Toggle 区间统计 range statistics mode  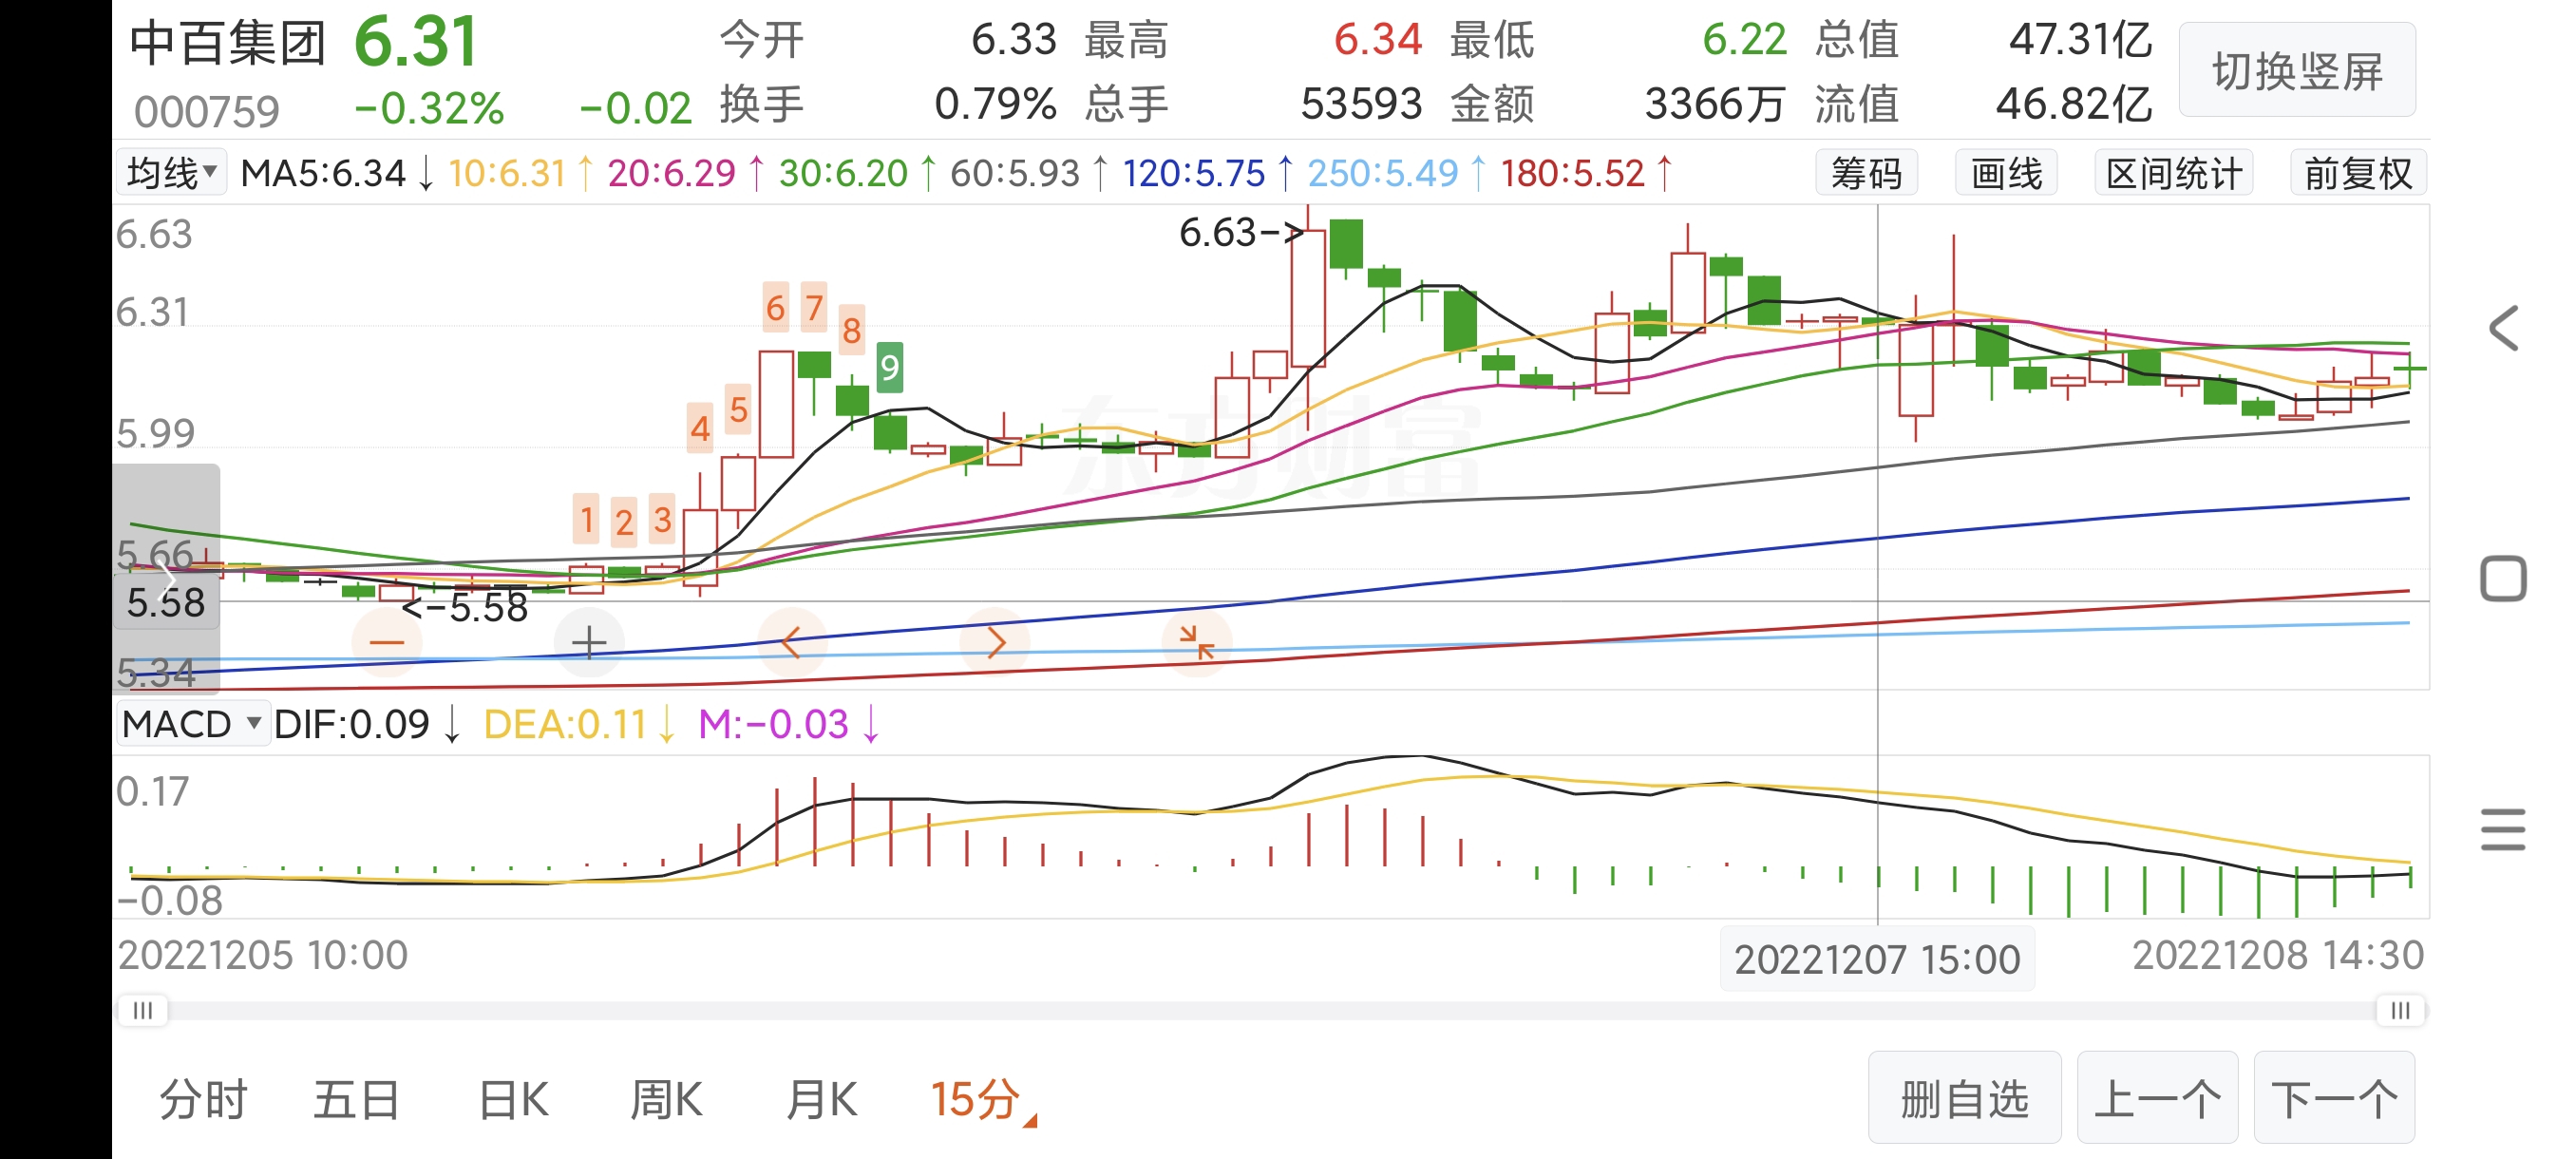[x=2173, y=174]
